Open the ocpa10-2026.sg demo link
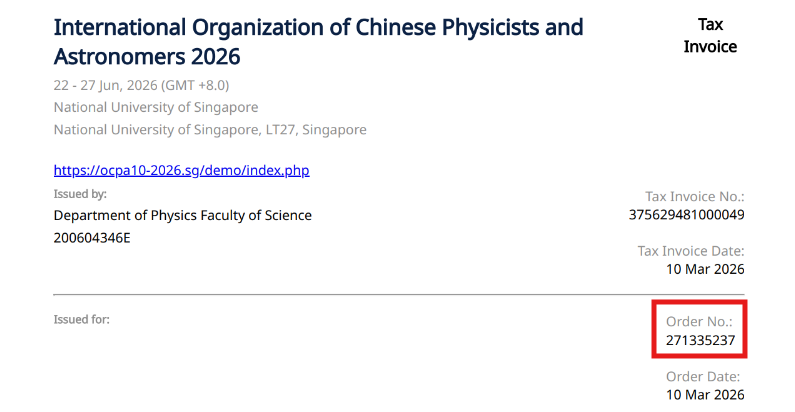This screenshot has height=412, width=795. [x=181, y=170]
